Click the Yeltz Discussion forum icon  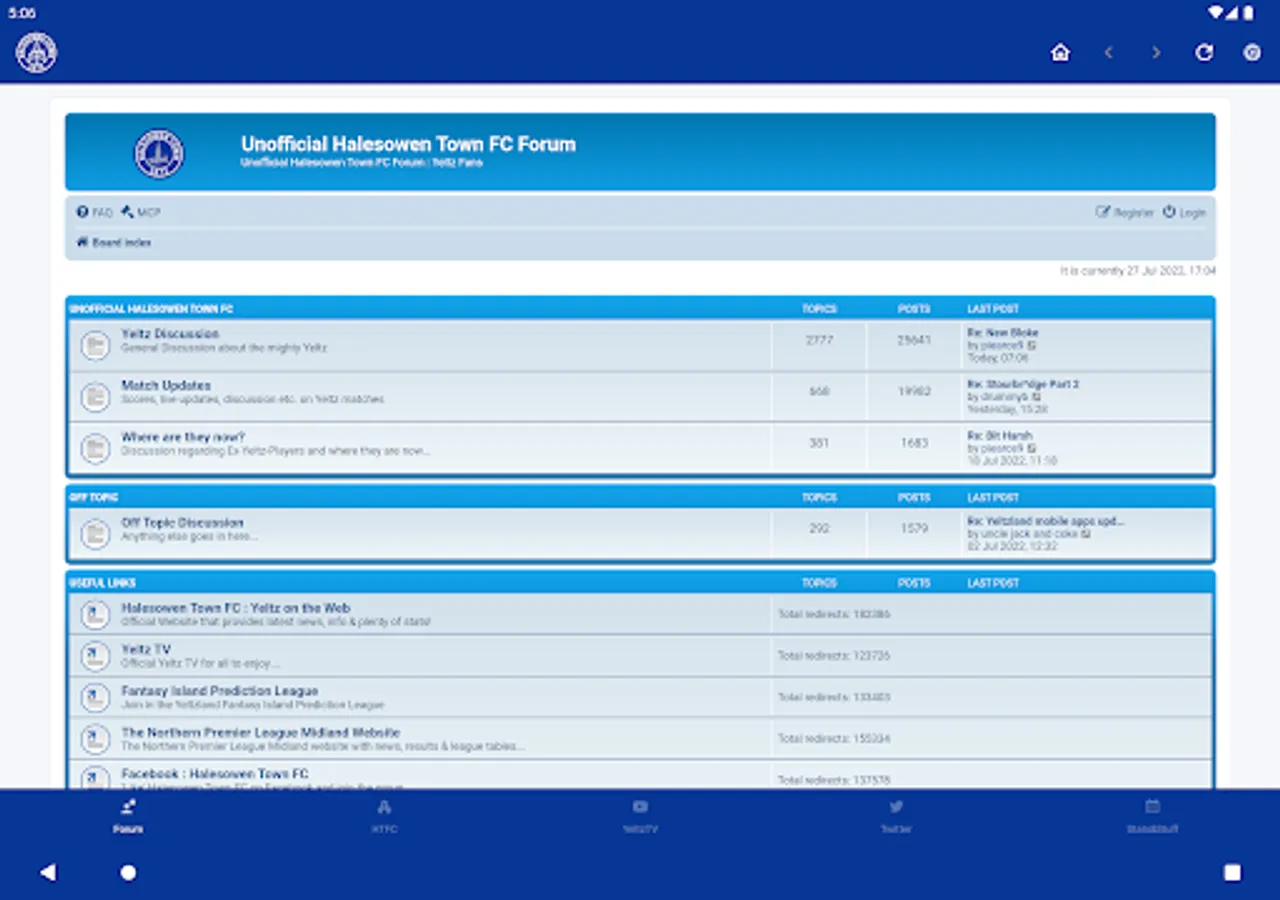coord(95,346)
